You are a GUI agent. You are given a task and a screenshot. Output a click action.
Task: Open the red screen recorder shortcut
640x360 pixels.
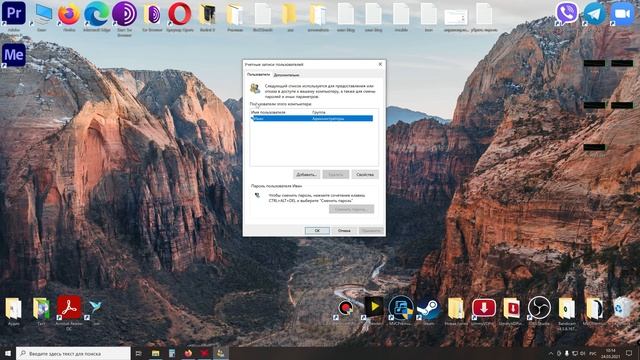coord(346,308)
